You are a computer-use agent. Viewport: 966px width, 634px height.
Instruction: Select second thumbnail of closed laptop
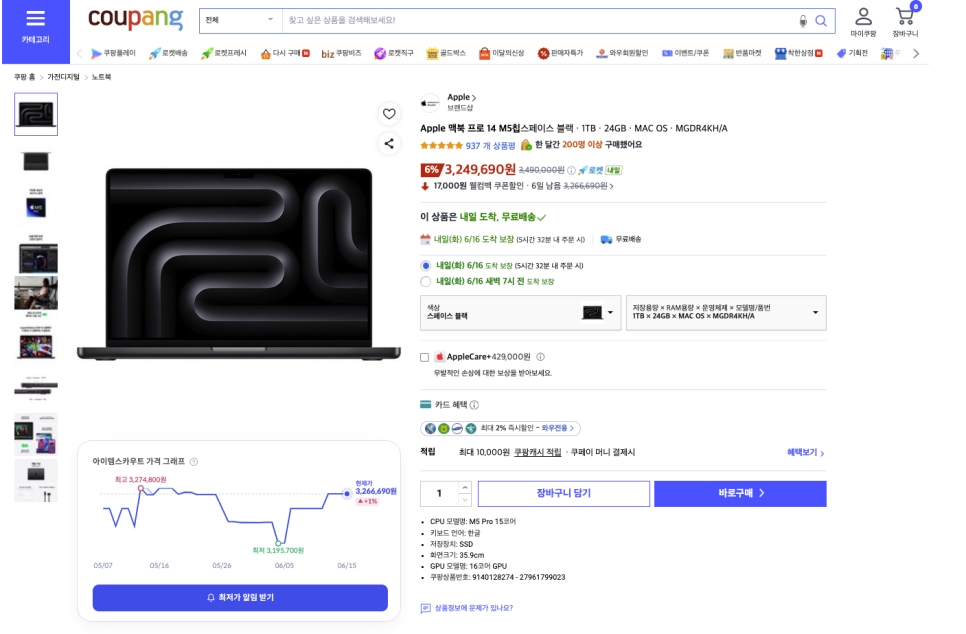[36, 161]
